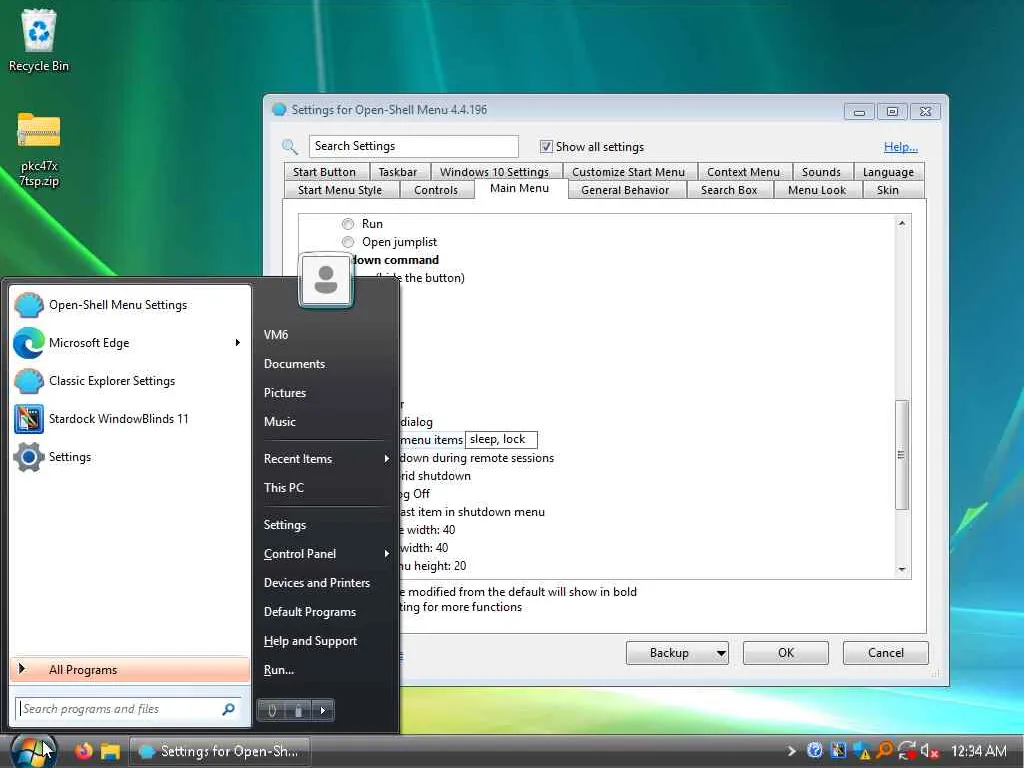The width and height of the screenshot is (1024, 768).
Task: Click the sync update tray icon
Action: 906,751
